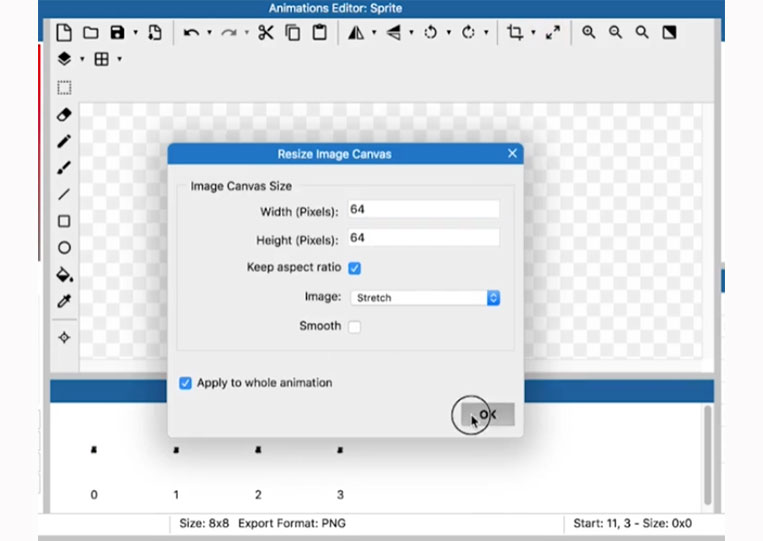Screen dimensions: 763x541
Task: Select the Ellipse shape tool
Action: coord(64,248)
